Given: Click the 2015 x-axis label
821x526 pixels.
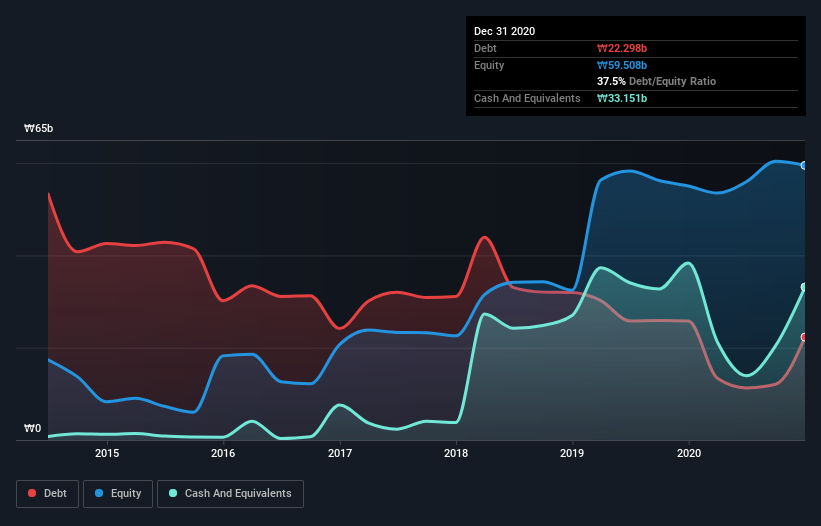Looking at the screenshot, I should (x=107, y=453).
